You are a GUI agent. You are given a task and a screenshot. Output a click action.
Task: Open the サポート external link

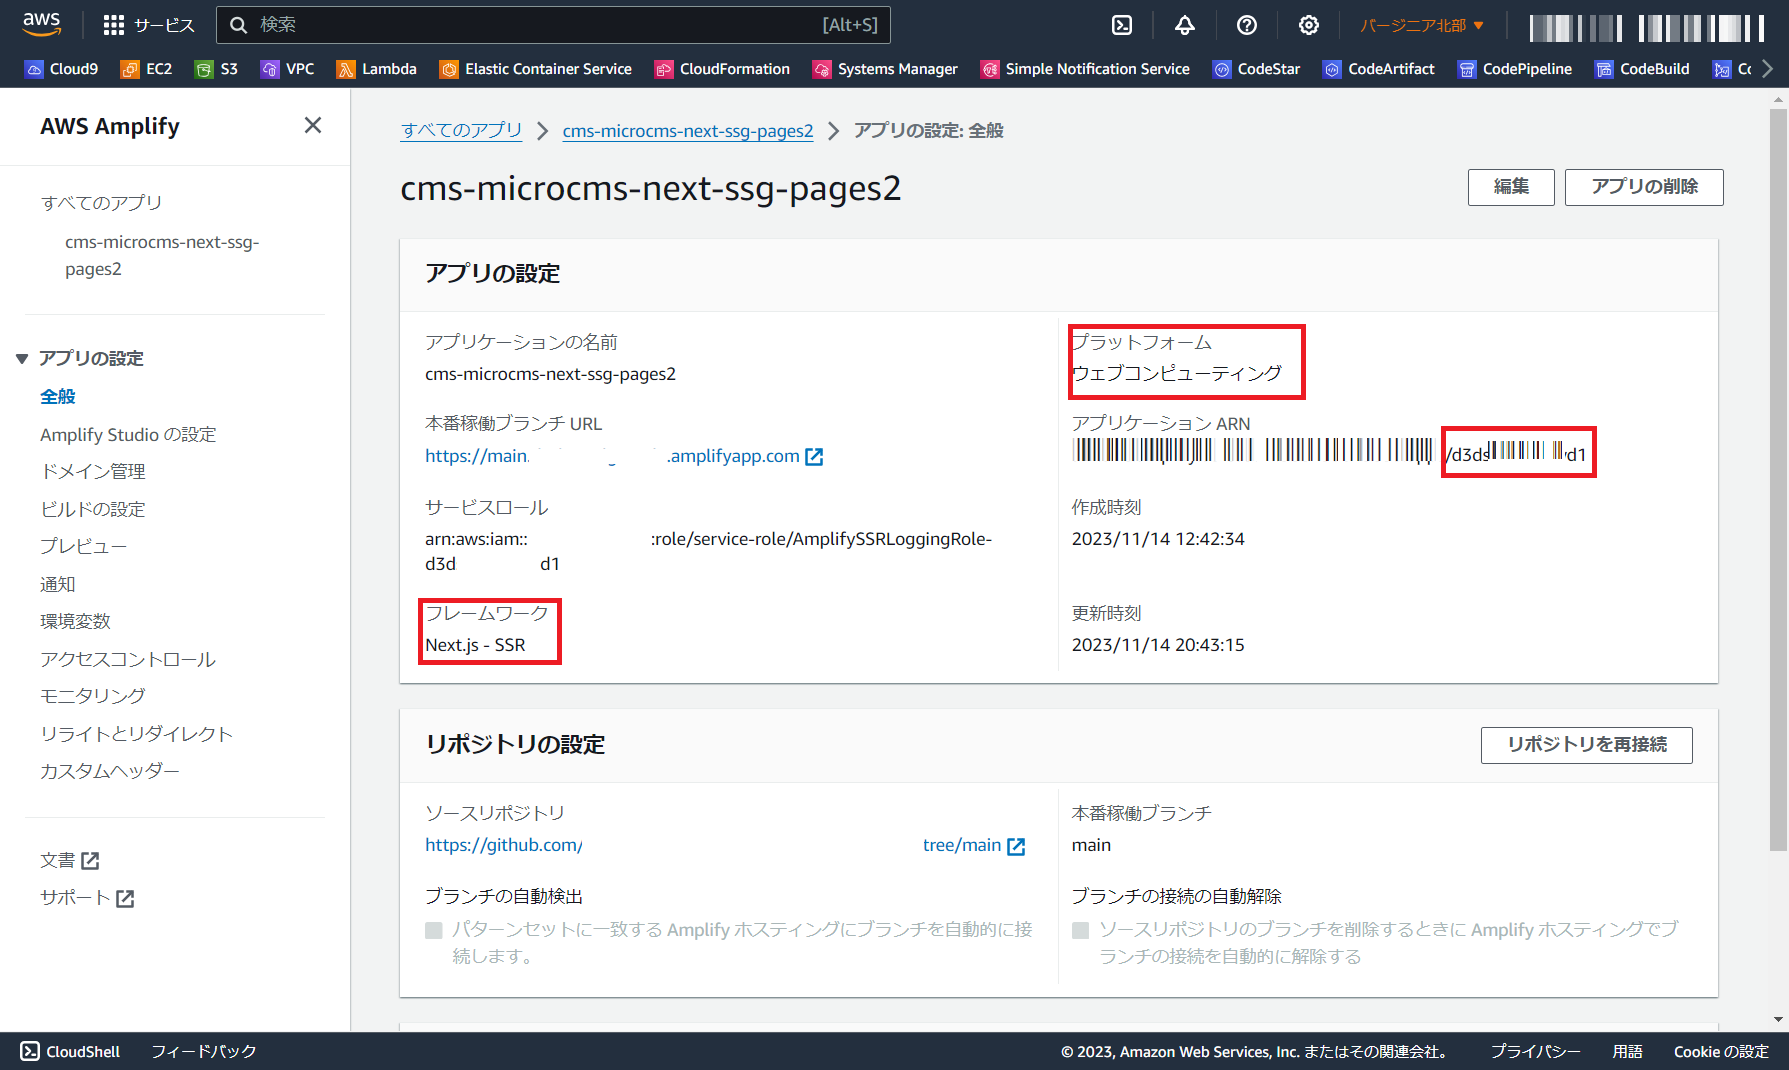pyautogui.click(x=87, y=898)
